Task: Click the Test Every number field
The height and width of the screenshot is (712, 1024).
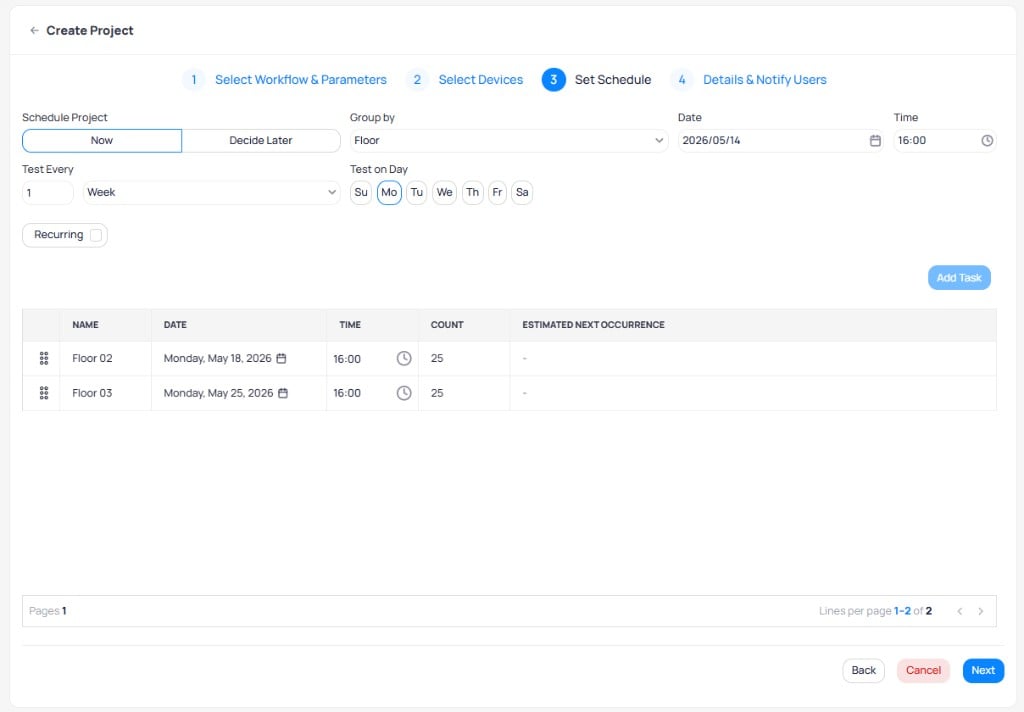Action: click(48, 193)
